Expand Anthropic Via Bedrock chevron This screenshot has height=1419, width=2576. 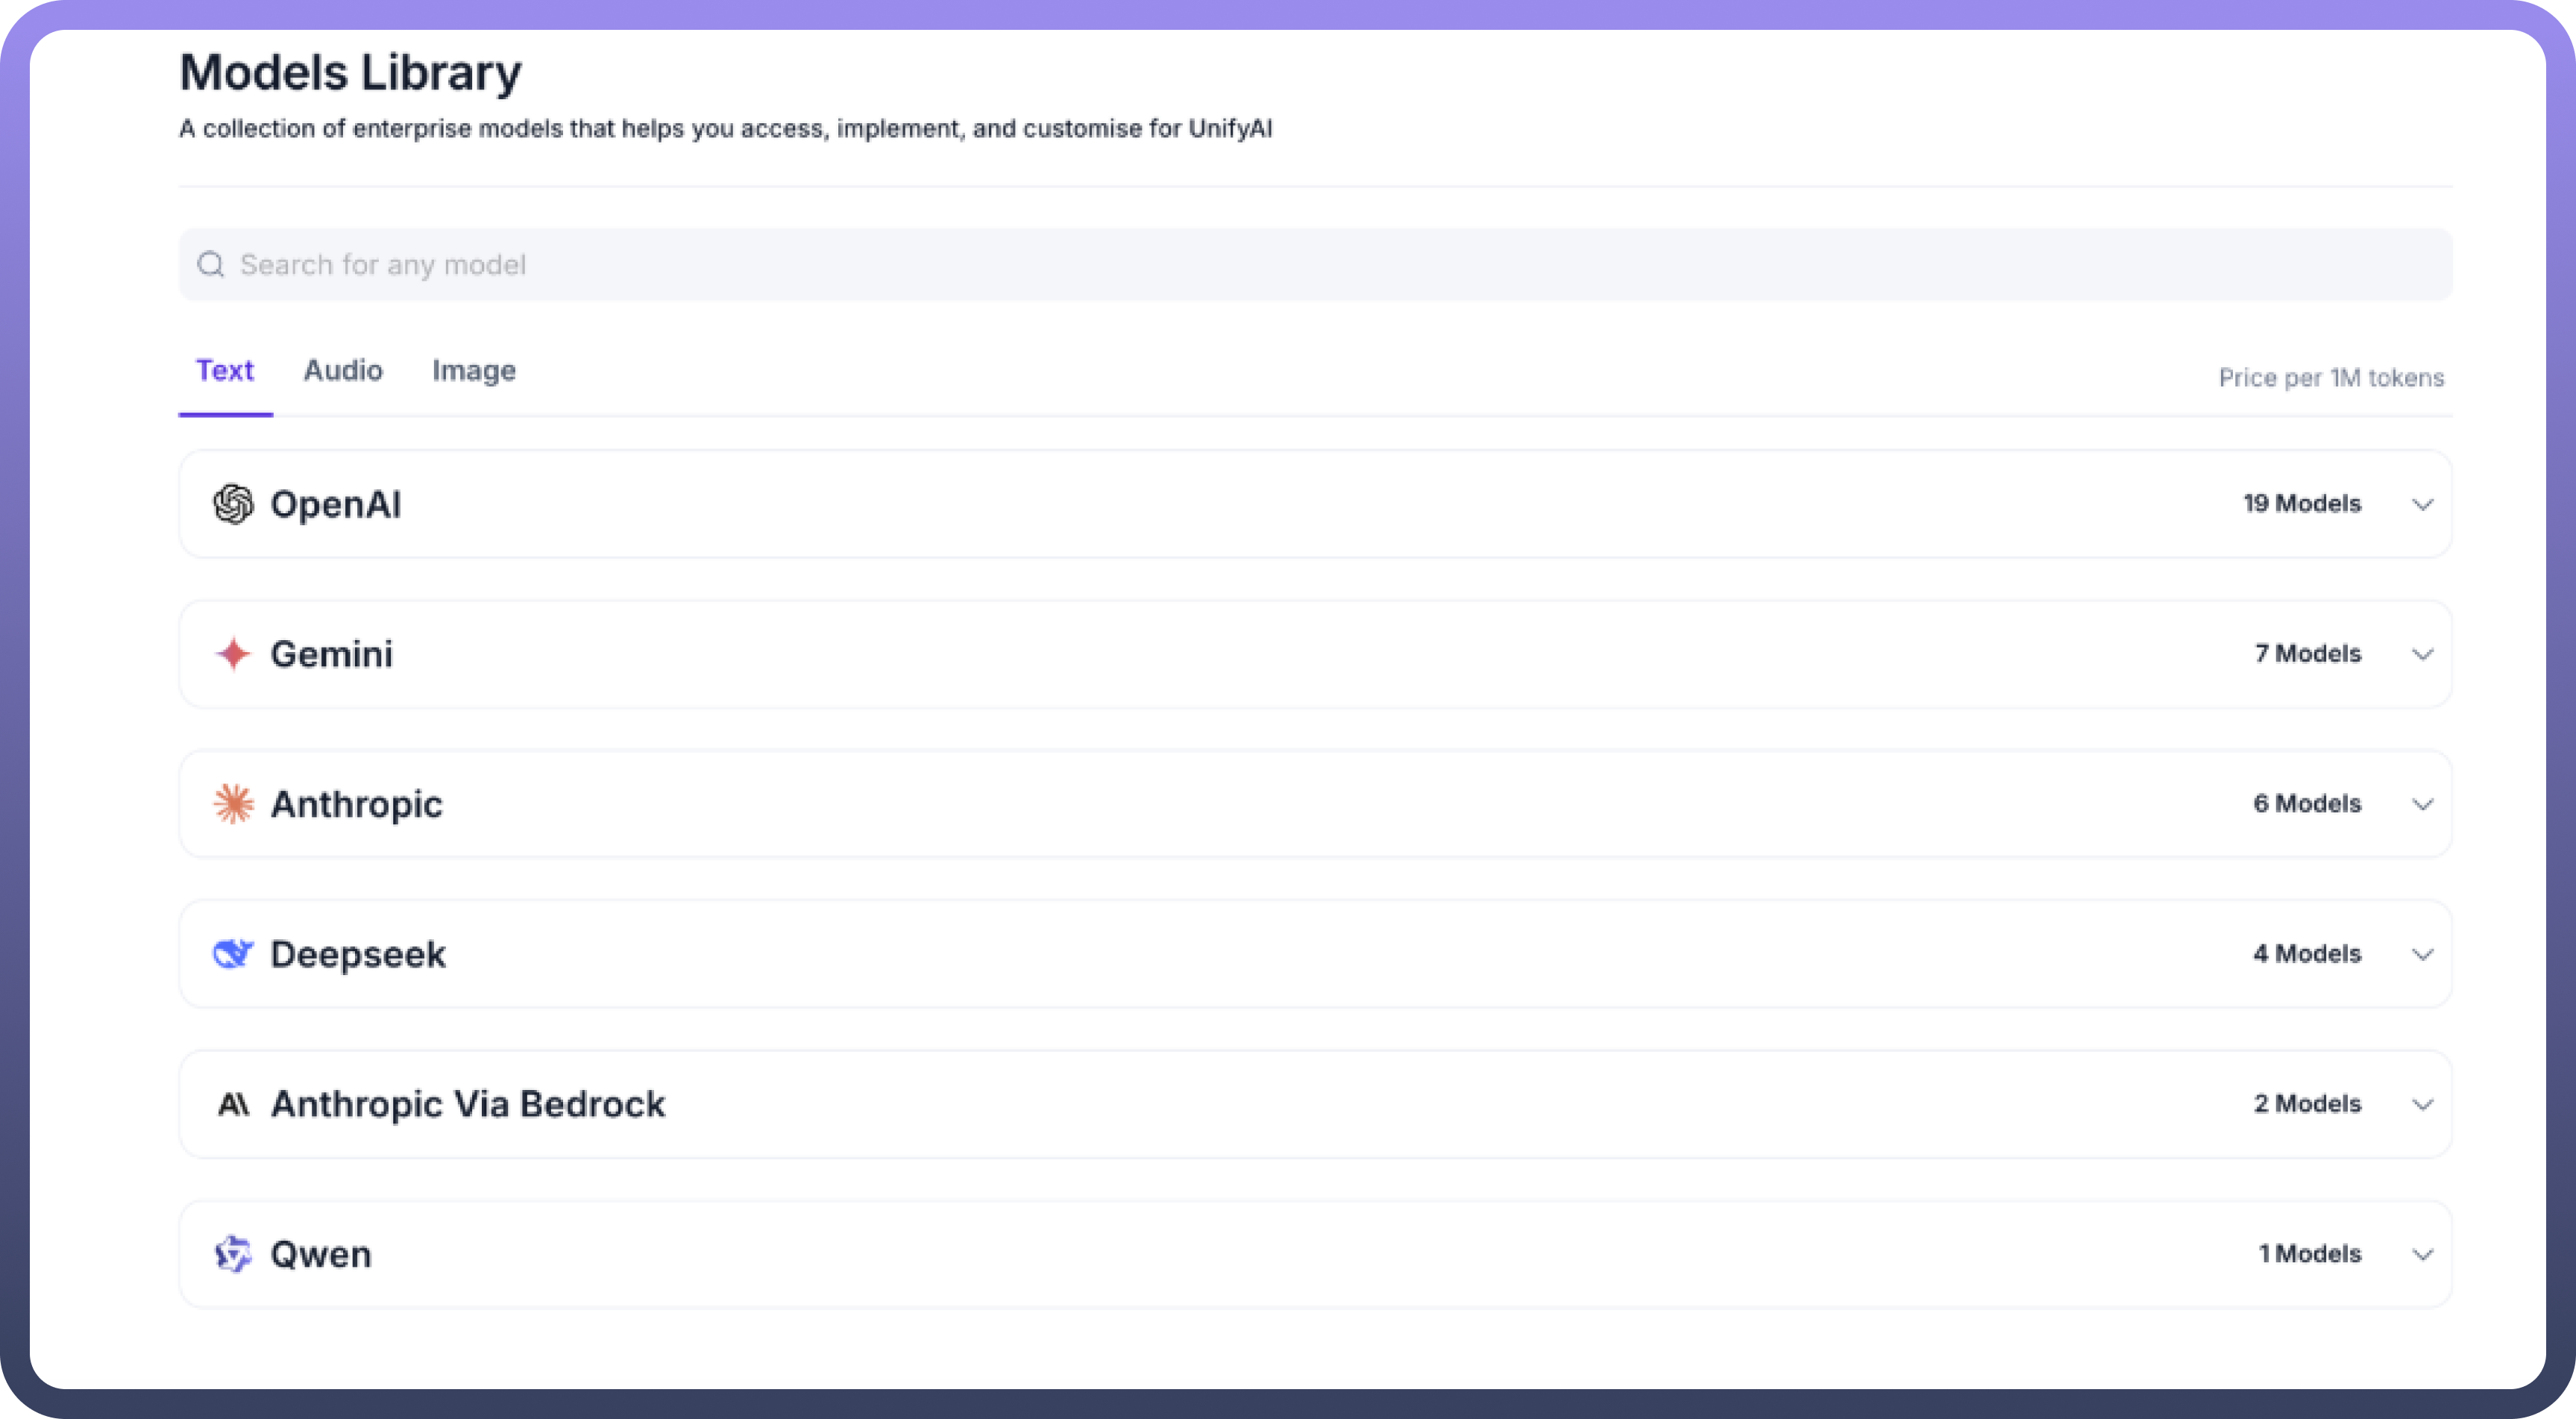click(2422, 1104)
